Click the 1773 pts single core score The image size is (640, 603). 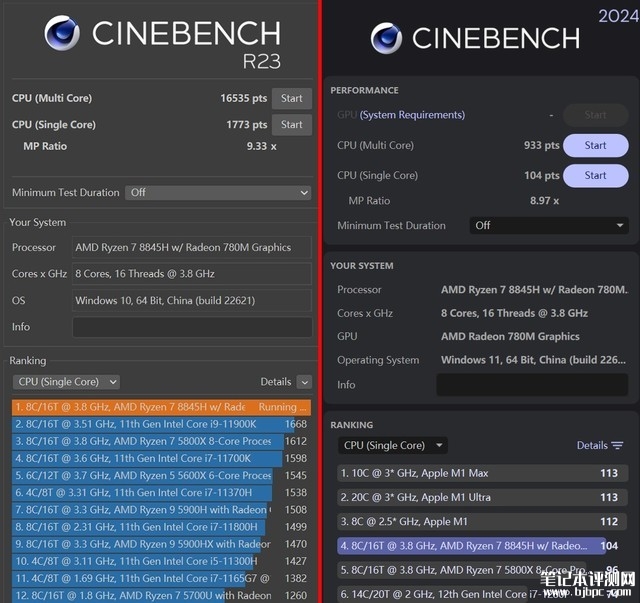point(247,125)
